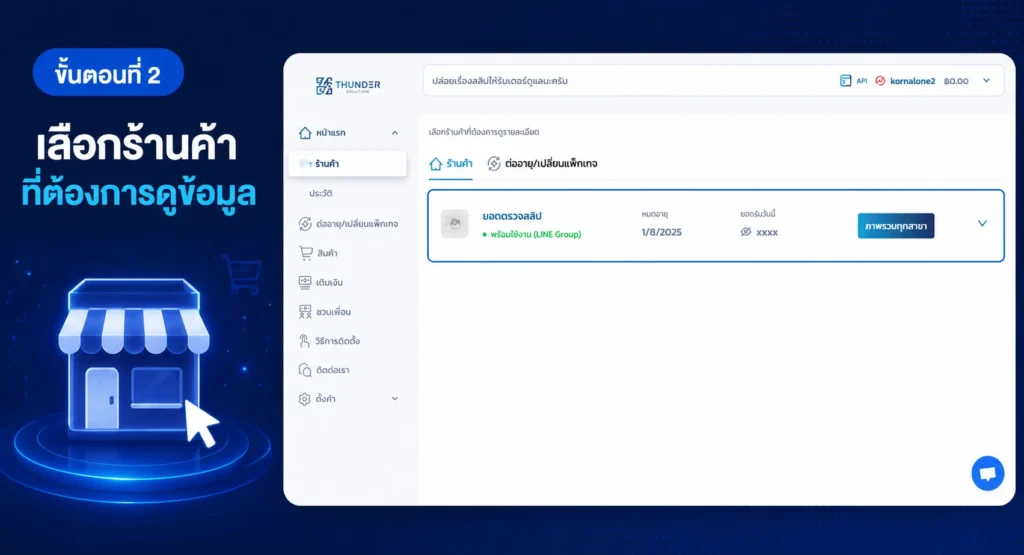Click the สินค้า shopping cart icon
1024x555 pixels.
point(305,253)
